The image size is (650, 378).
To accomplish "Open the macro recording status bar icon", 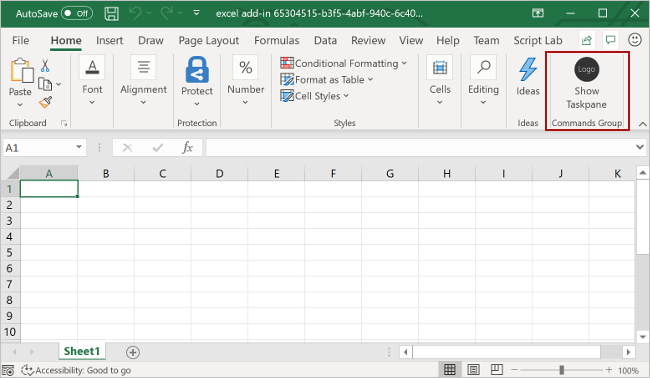I will (8, 370).
